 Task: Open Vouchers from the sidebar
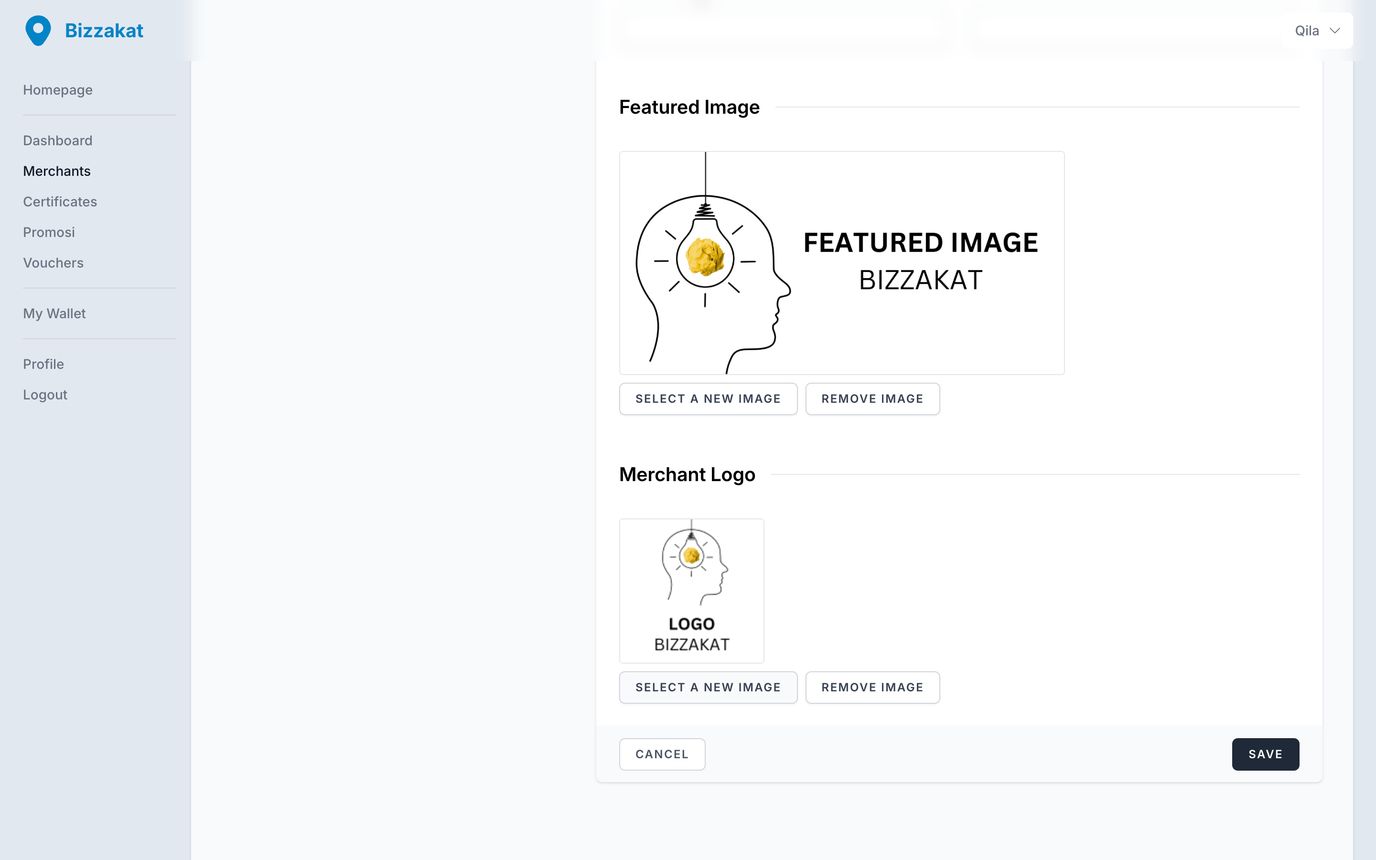click(53, 263)
